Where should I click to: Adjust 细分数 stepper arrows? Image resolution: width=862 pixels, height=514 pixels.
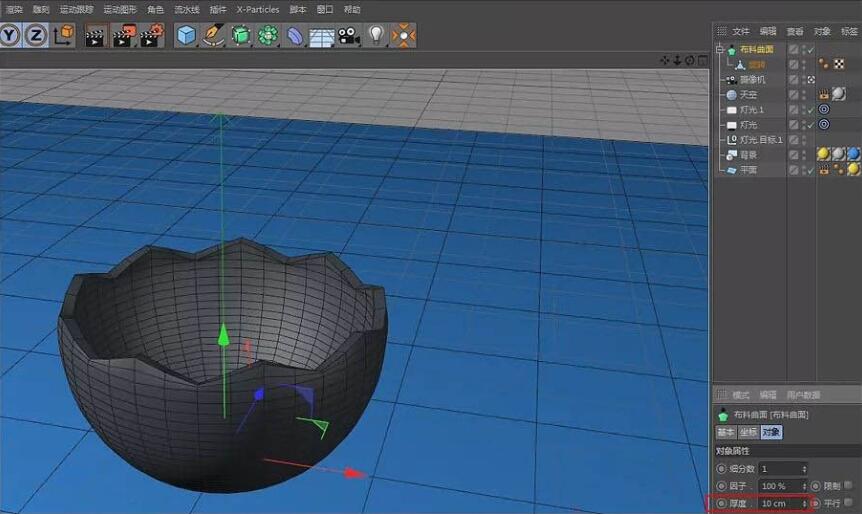pyautogui.click(x=804, y=469)
